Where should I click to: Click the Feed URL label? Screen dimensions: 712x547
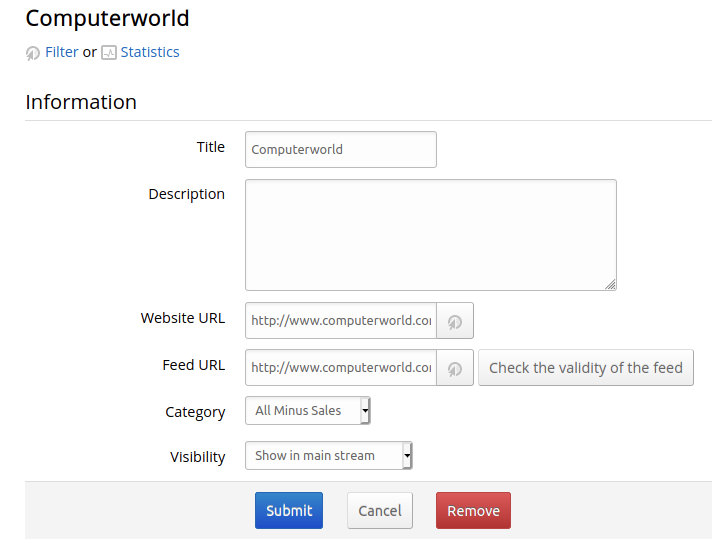coord(194,365)
